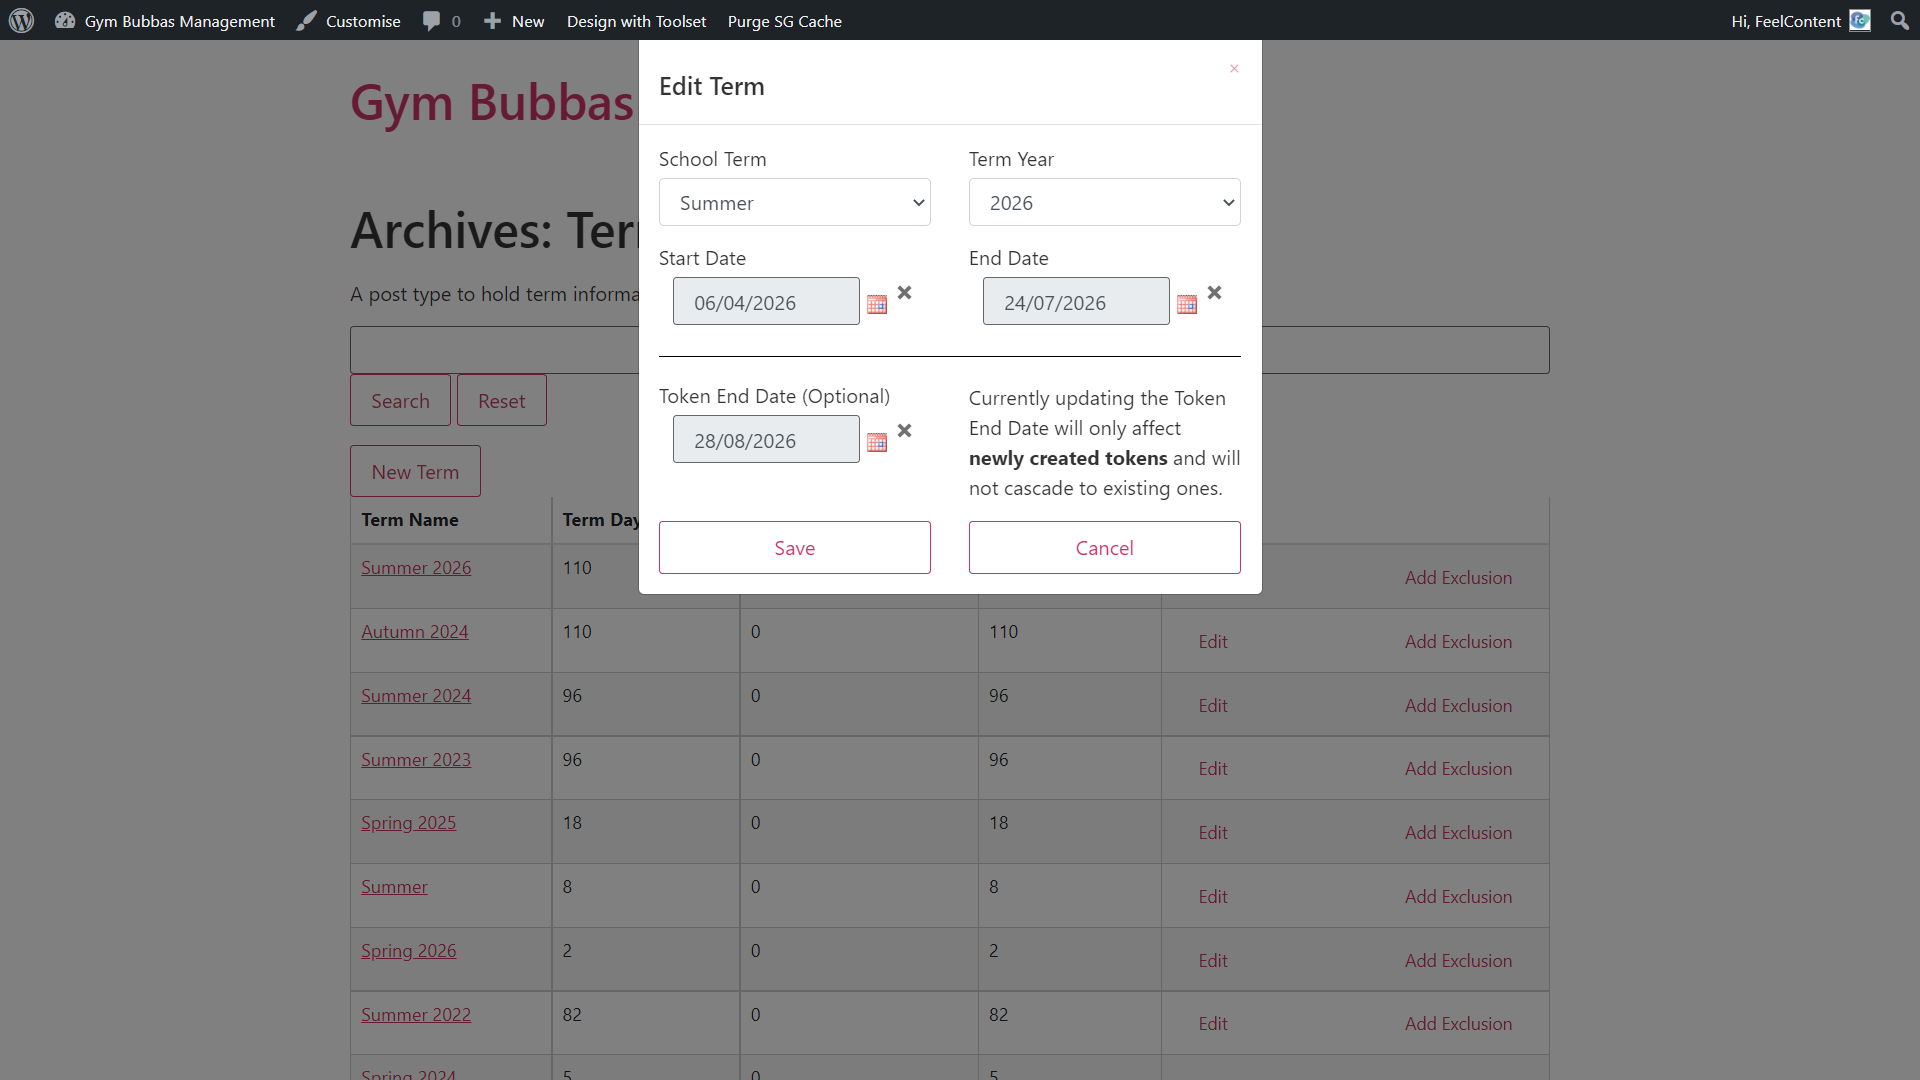The width and height of the screenshot is (1920, 1080).
Task: Click the Start Date input field
Action: (x=766, y=301)
